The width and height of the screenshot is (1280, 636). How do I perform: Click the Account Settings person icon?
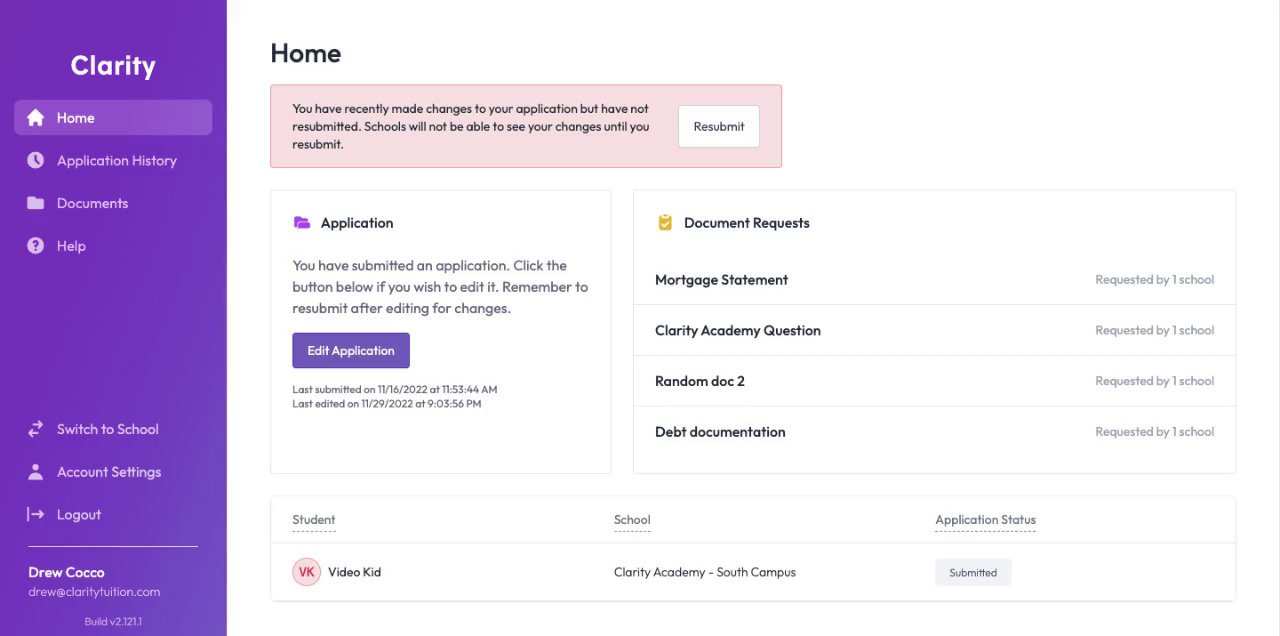36,472
